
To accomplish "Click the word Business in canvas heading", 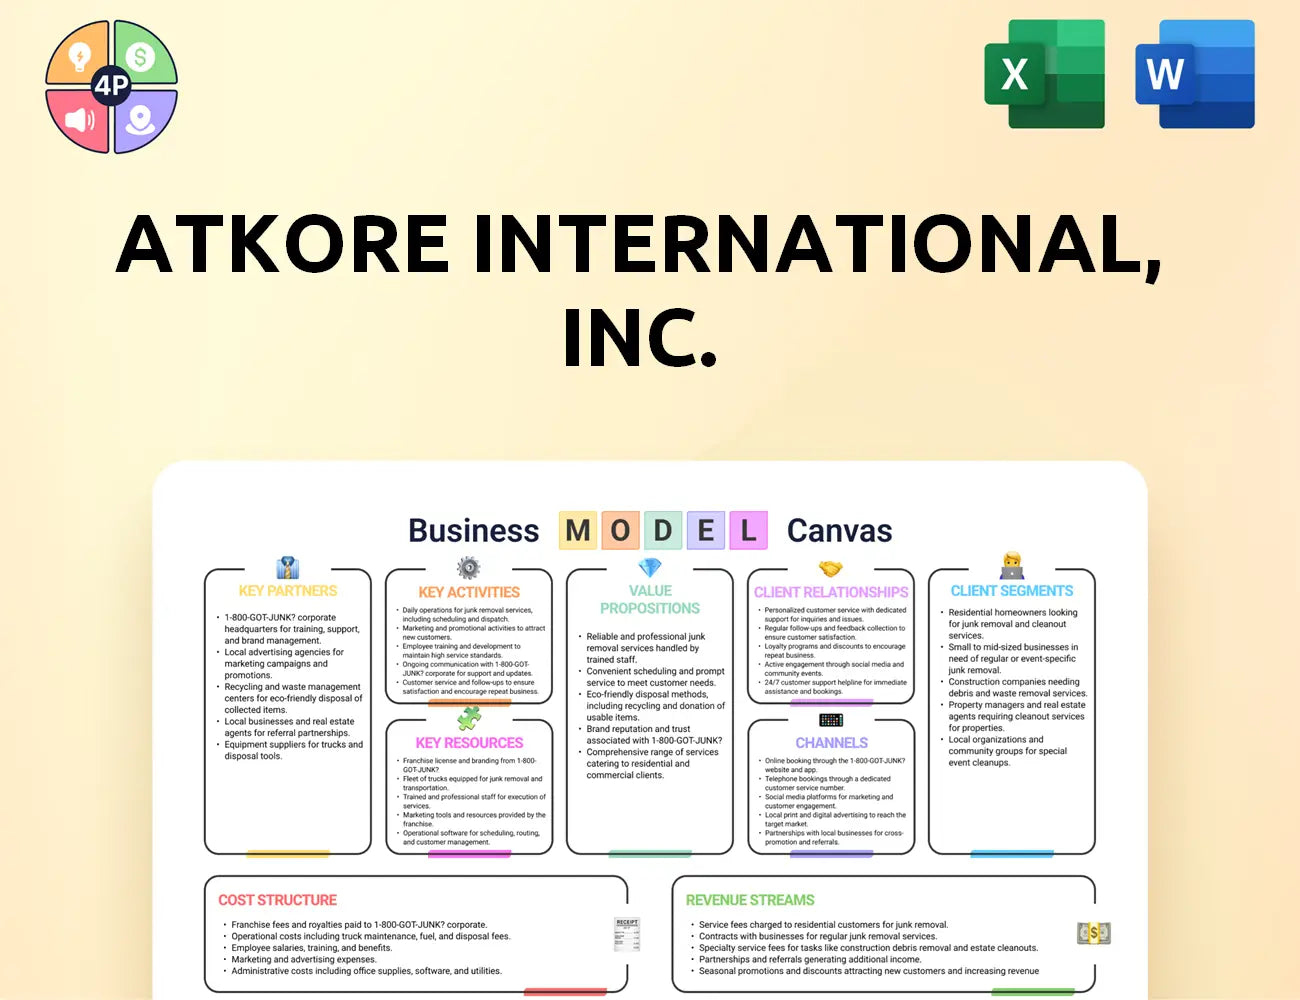I will coord(474,530).
